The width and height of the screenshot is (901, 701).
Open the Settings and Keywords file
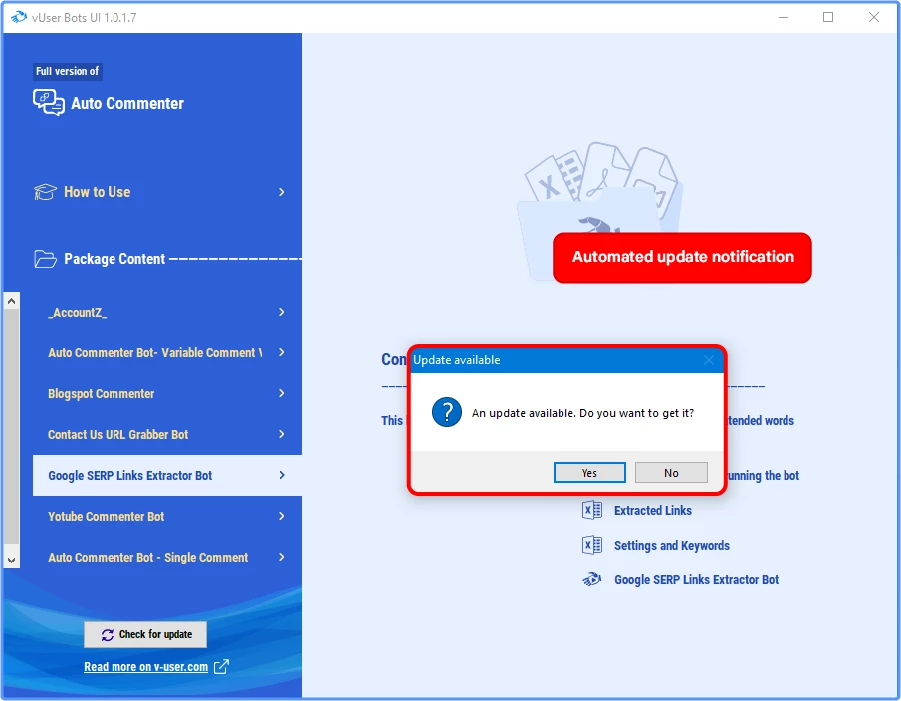672,545
